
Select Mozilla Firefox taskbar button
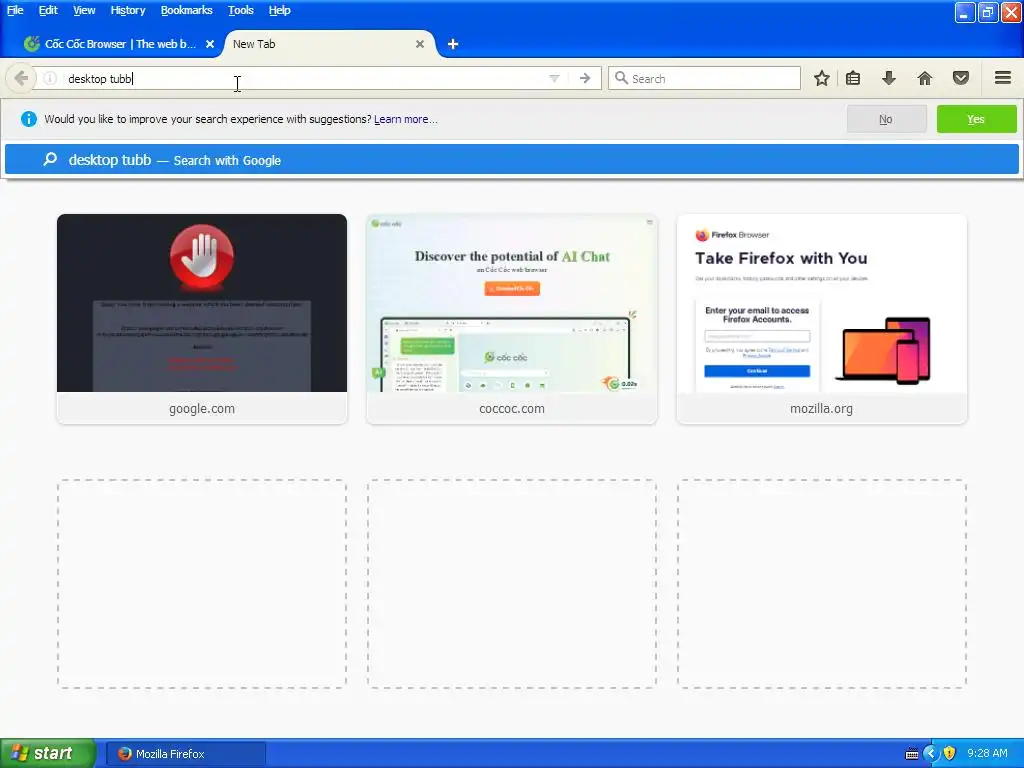pyautogui.click(x=186, y=754)
